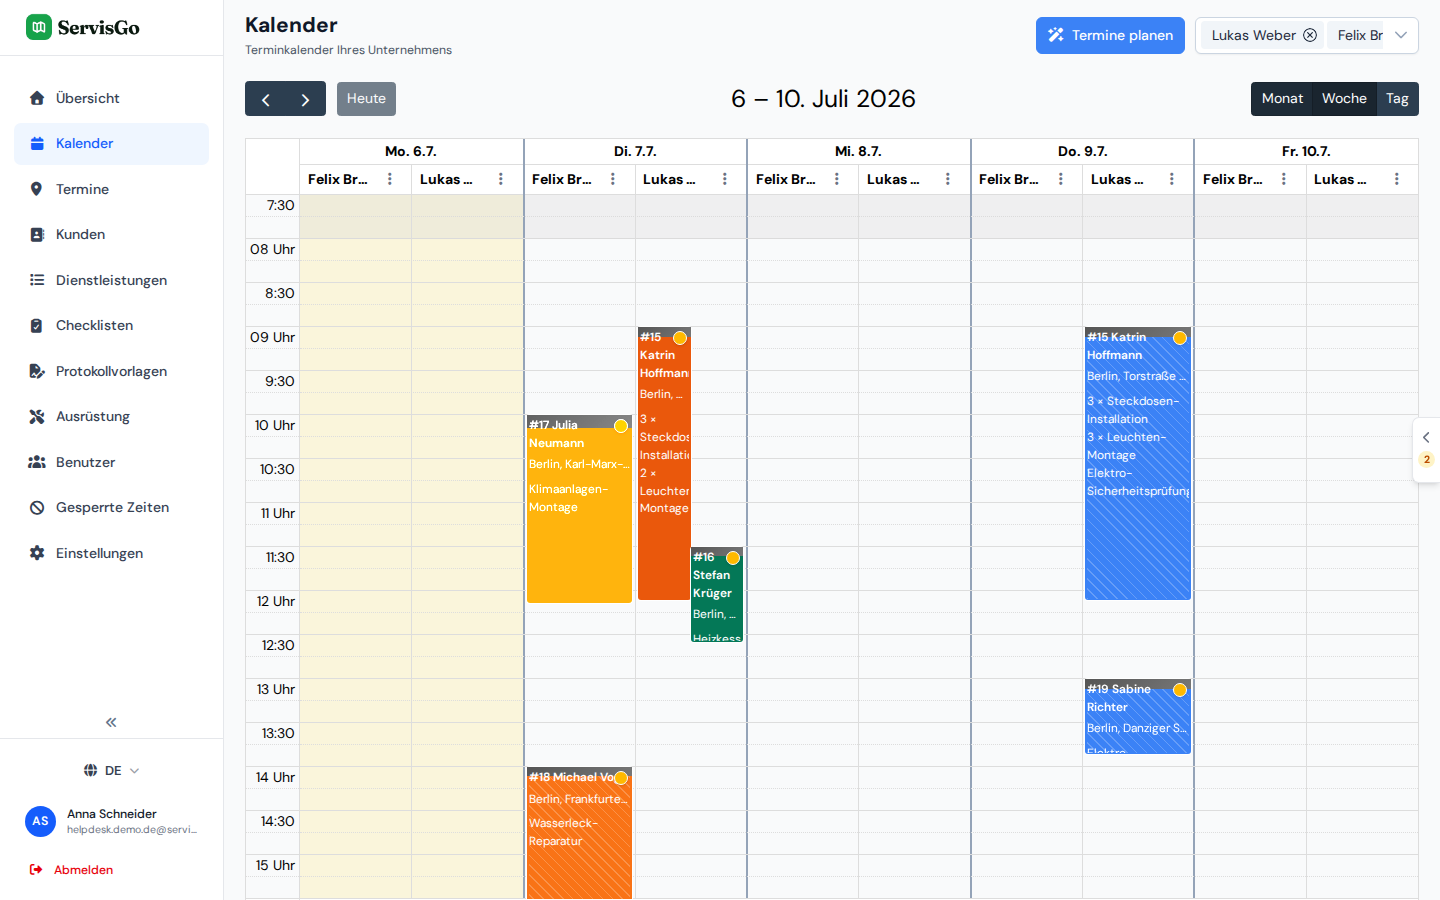Click the Protokollvorlagen pen icon
Image resolution: width=1440 pixels, height=900 pixels.
(x=37, y=371)
